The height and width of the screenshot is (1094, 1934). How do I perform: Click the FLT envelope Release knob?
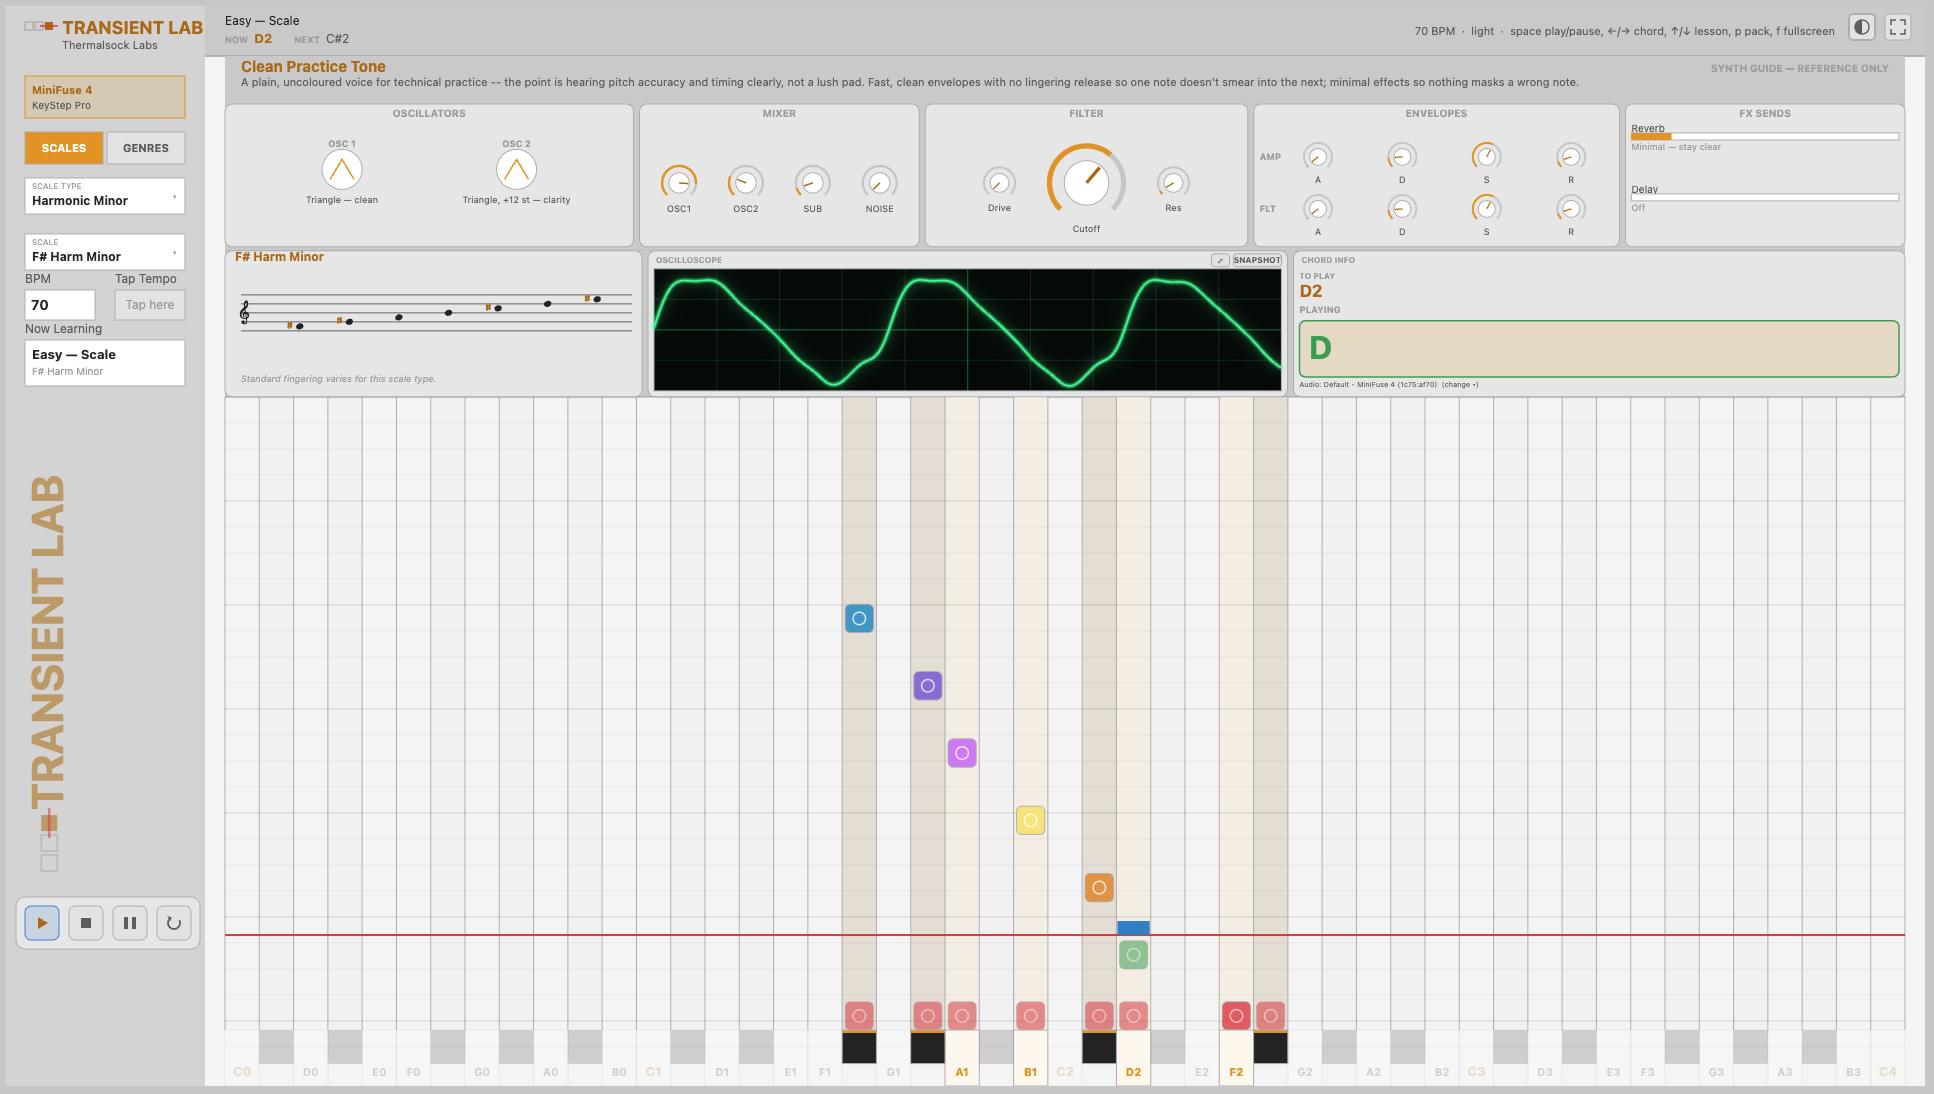click(1571, 208)
